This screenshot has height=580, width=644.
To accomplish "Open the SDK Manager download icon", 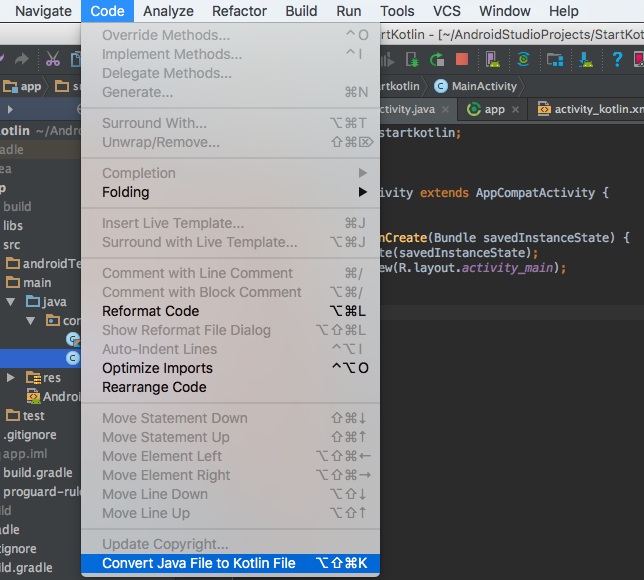I will click(x=586, y=60).
